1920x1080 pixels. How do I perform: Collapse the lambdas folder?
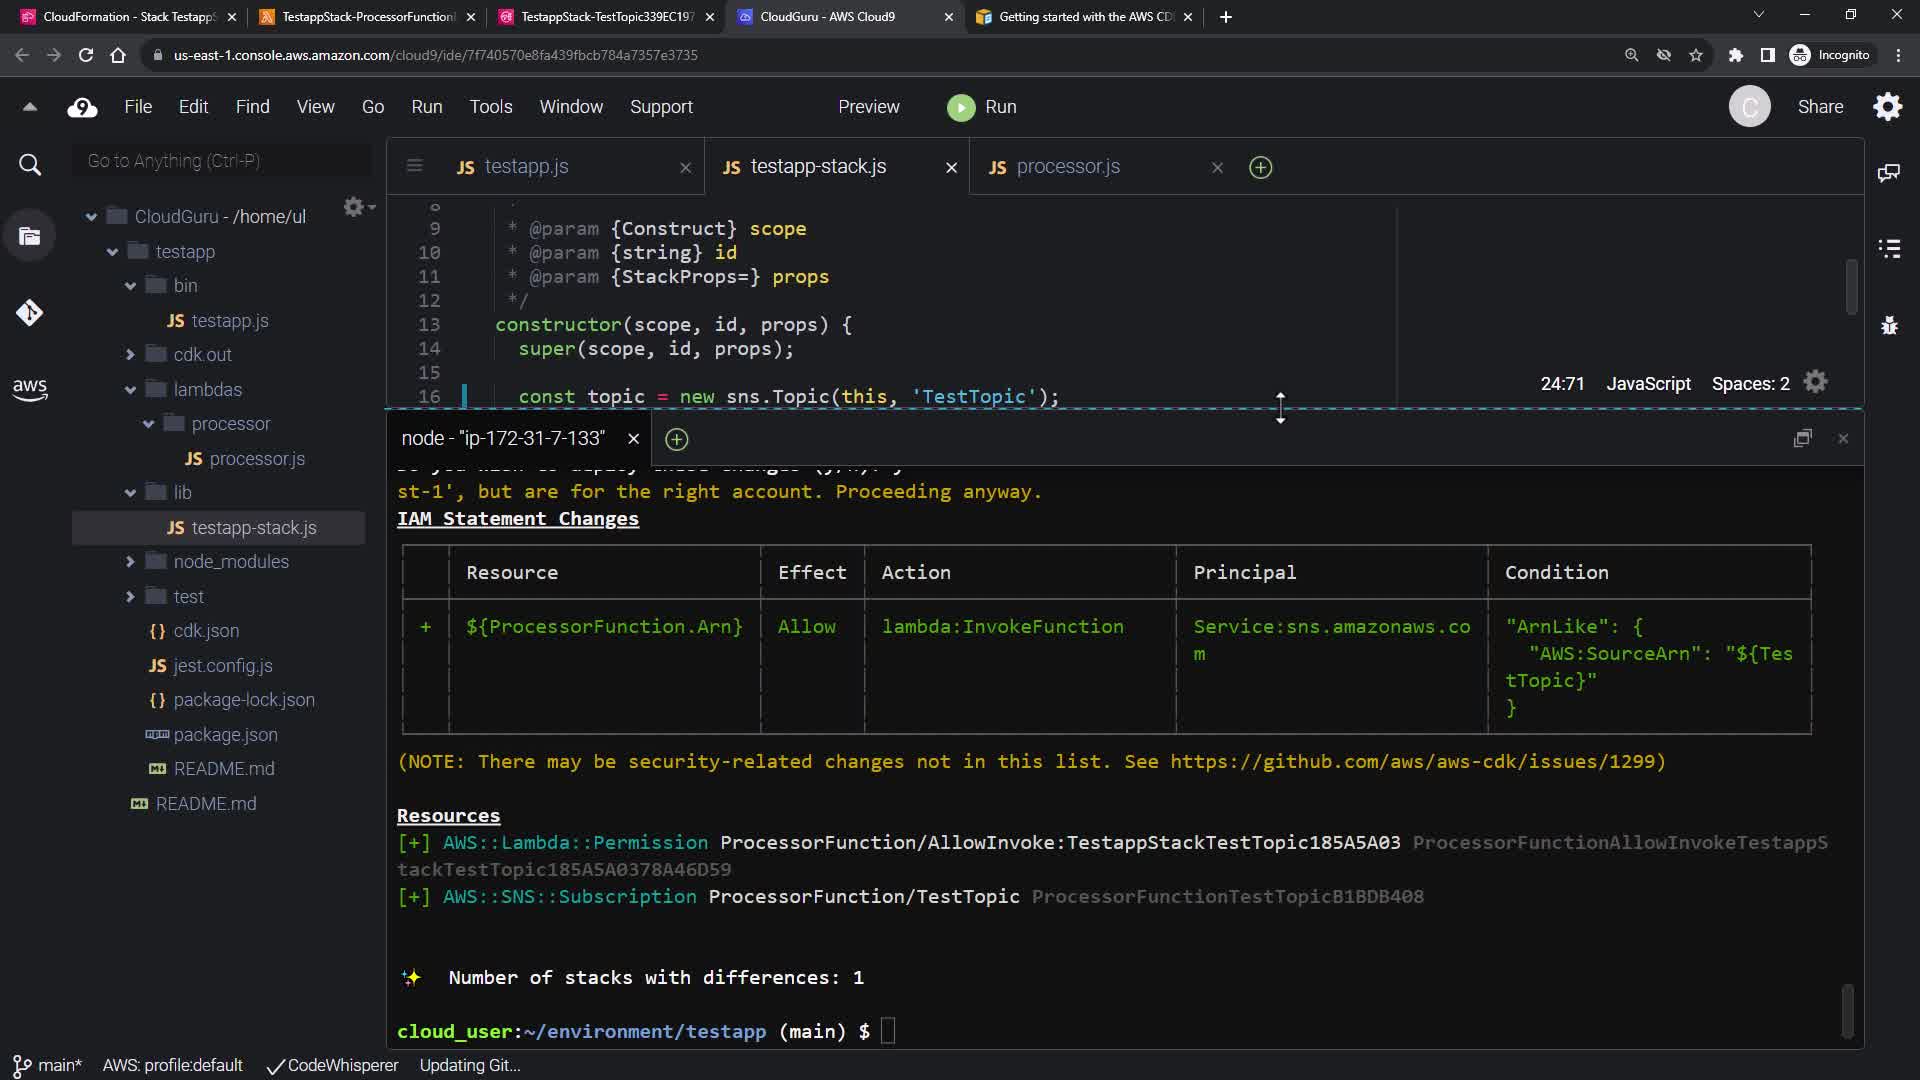coord(131,390)
